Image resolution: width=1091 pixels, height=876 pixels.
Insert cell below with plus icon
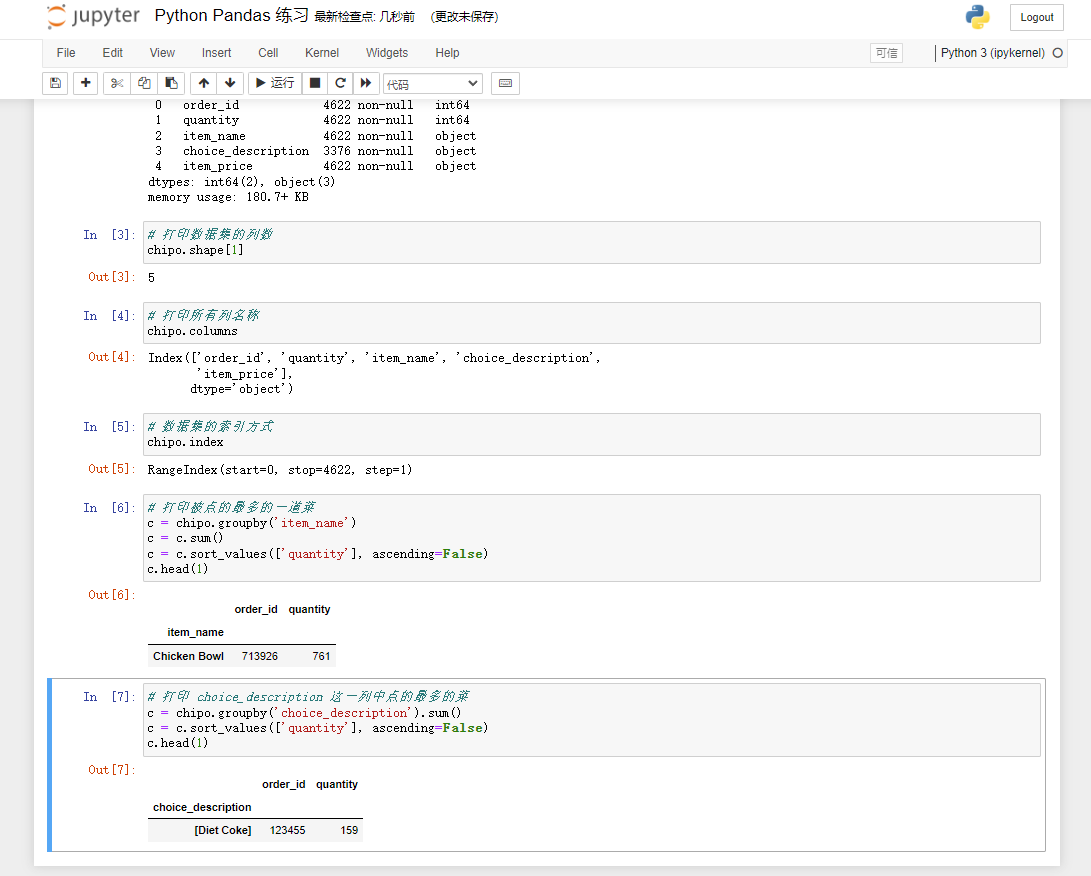tap(86, 83)
